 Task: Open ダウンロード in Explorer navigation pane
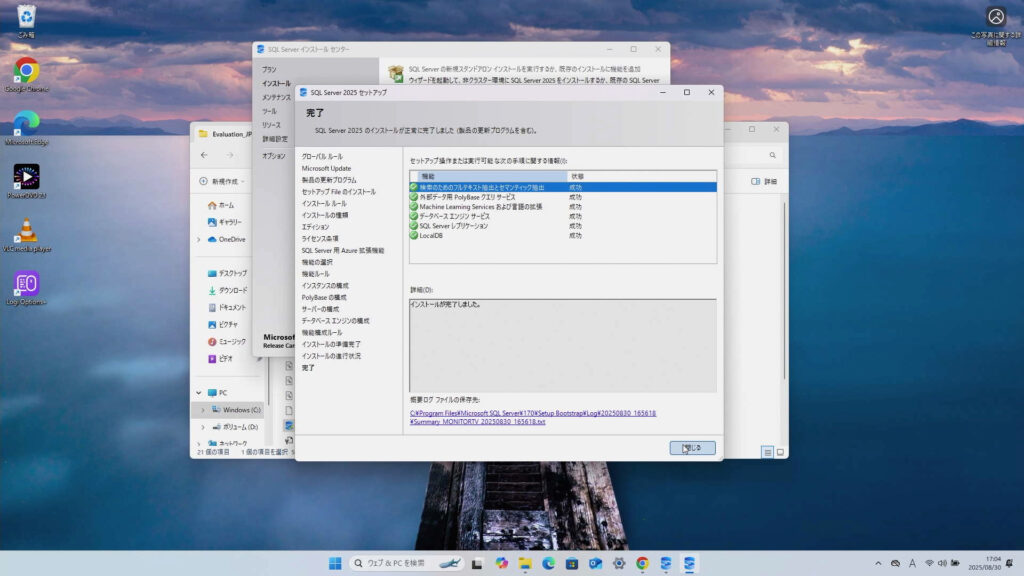click(x=227, y=291)
